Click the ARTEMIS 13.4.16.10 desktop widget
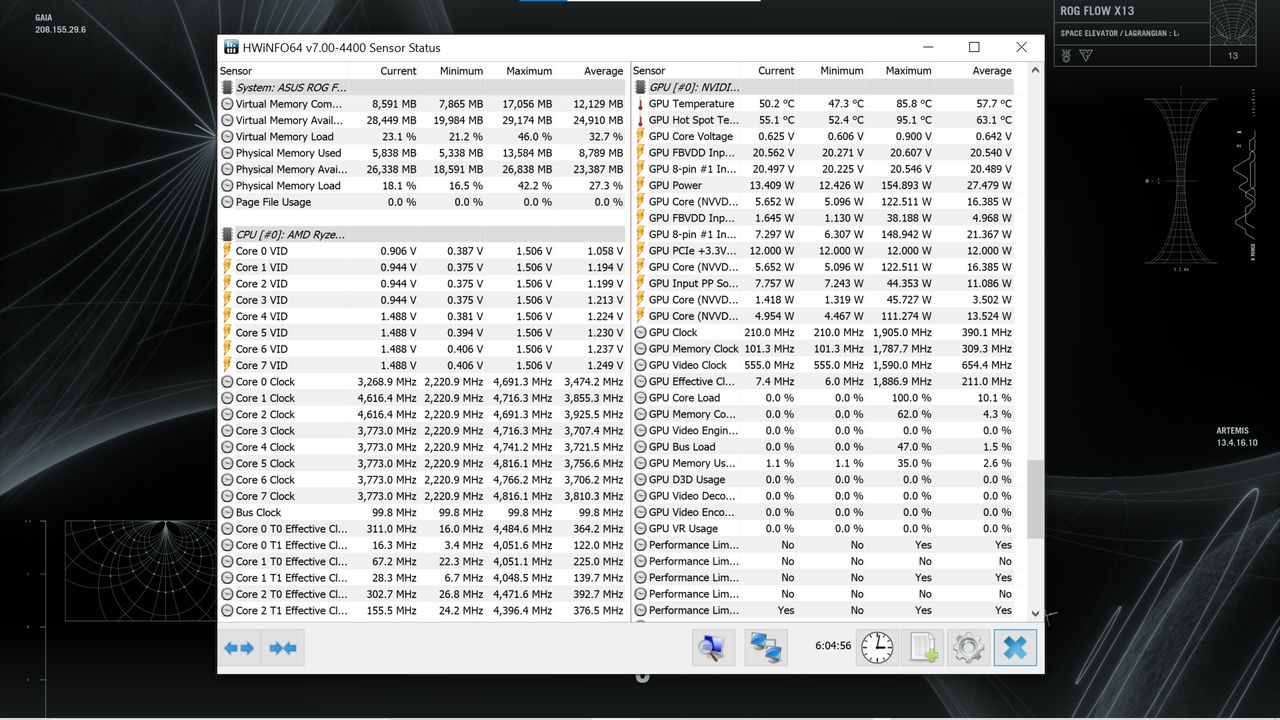This screenshot has width=1280, height=720. pos(1237,437)
